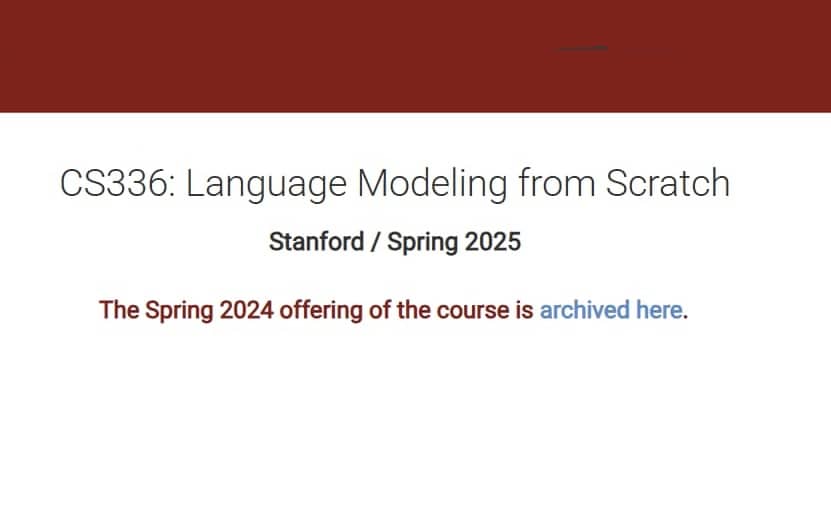Screen dimensions: 831x525
Task: Click "Spring 2025" in the subtitle
Action: point(454,242)
